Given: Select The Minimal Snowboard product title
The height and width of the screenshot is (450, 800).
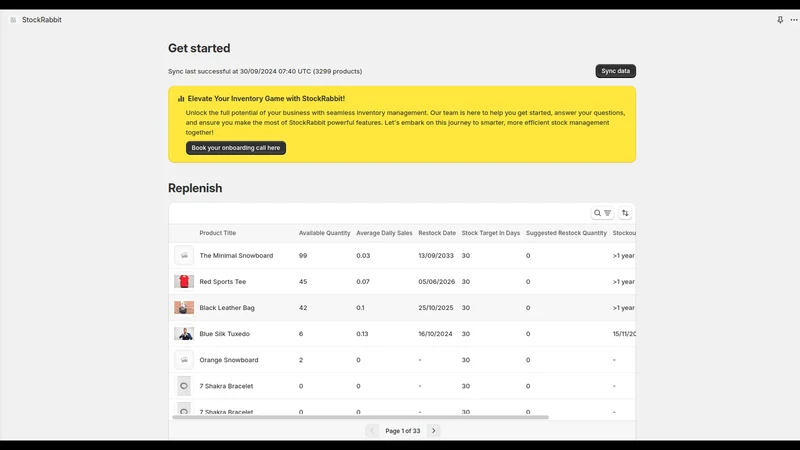Looking at the screenshot, I should click(236, 256).
